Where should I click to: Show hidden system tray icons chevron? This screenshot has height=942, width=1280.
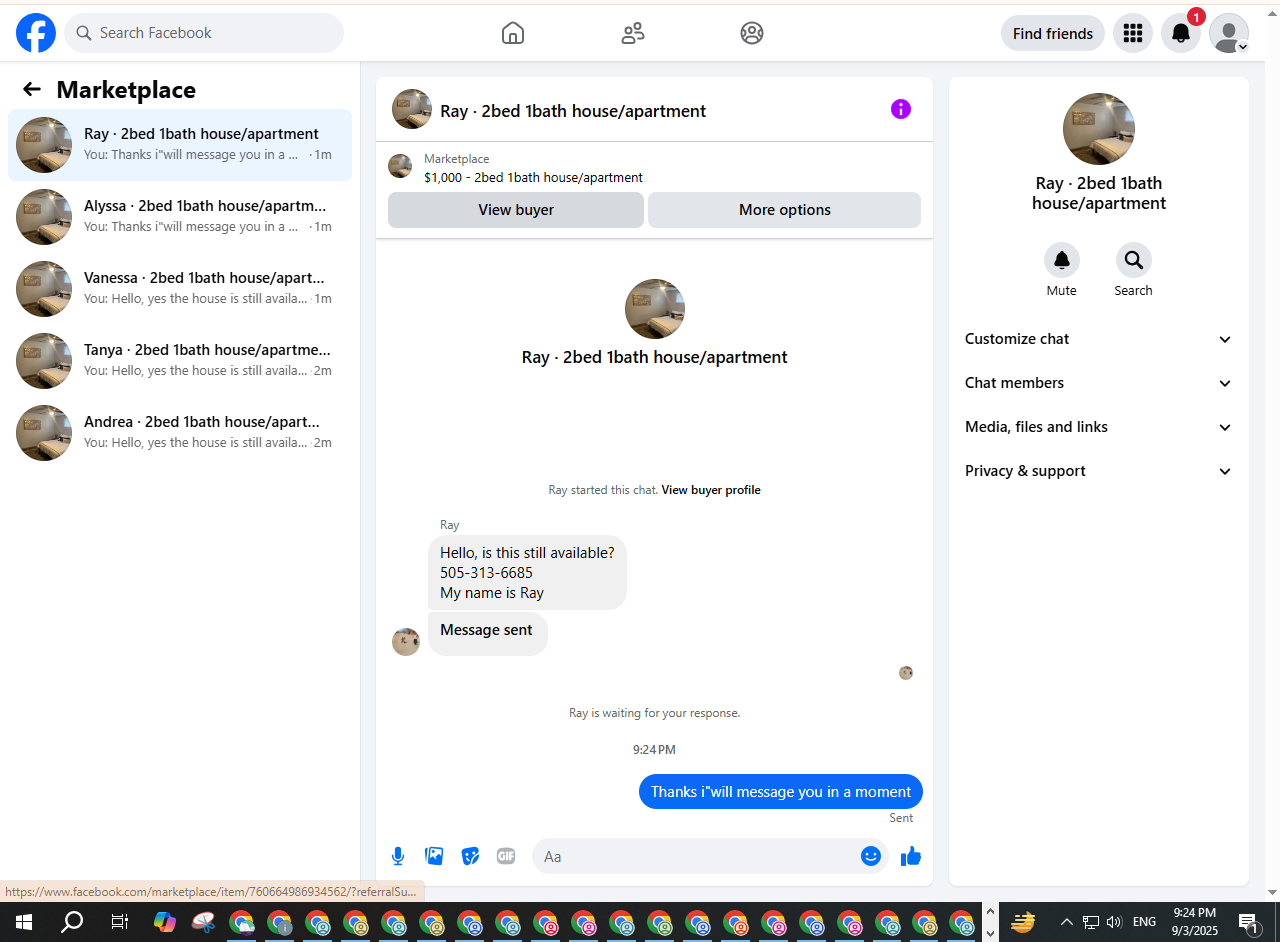pos(1067,922)
